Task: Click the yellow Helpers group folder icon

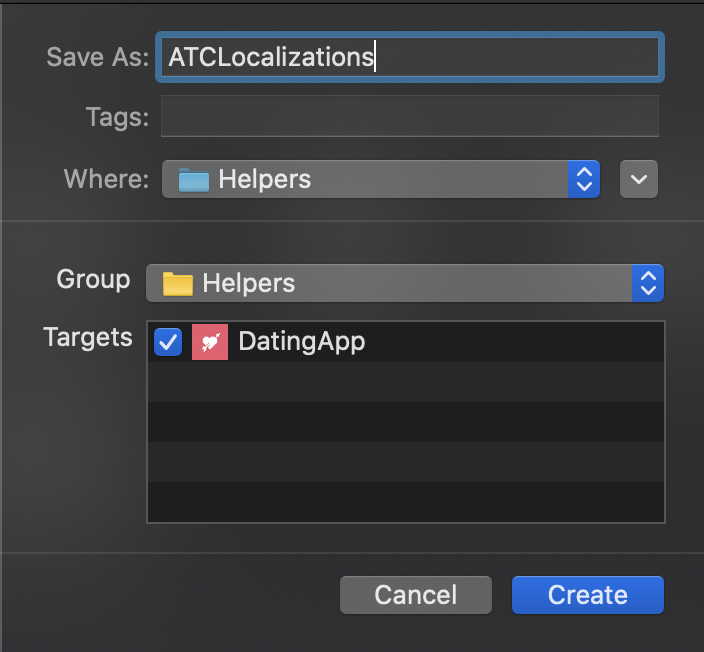Action: (x=178, y=284)
